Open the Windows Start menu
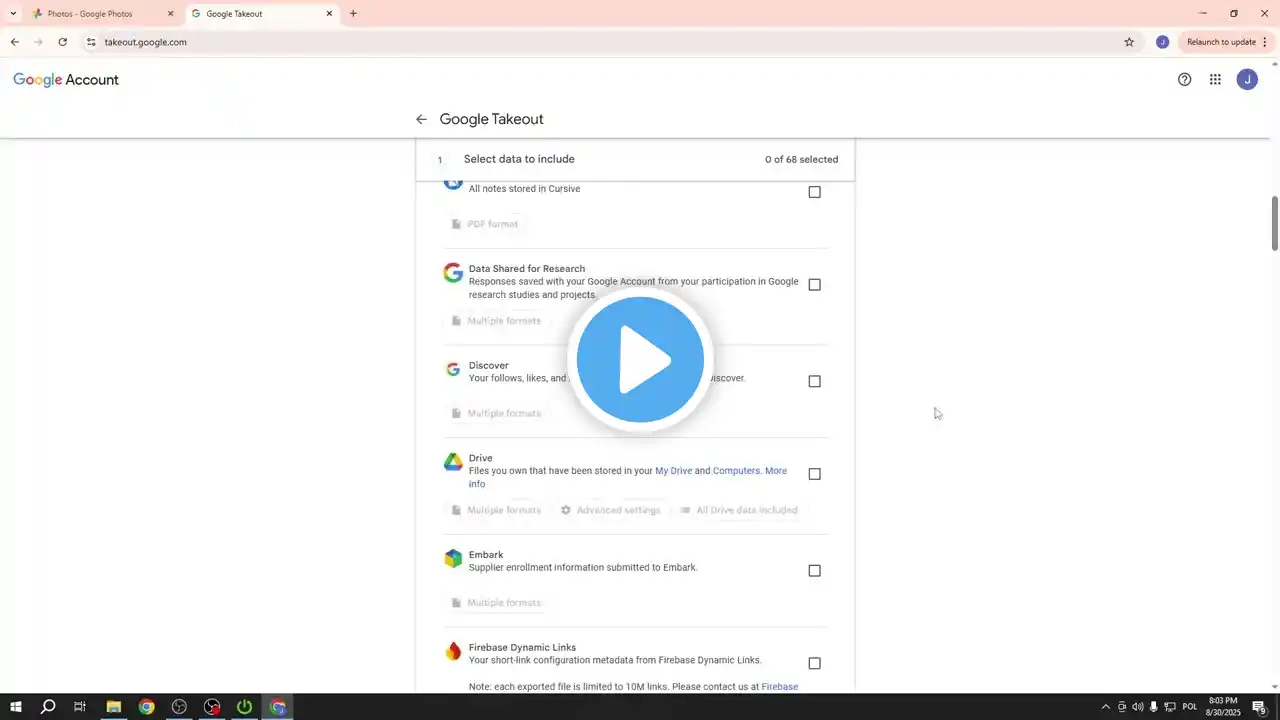This screenshot has width=1280, height=720. pos(16,707)
